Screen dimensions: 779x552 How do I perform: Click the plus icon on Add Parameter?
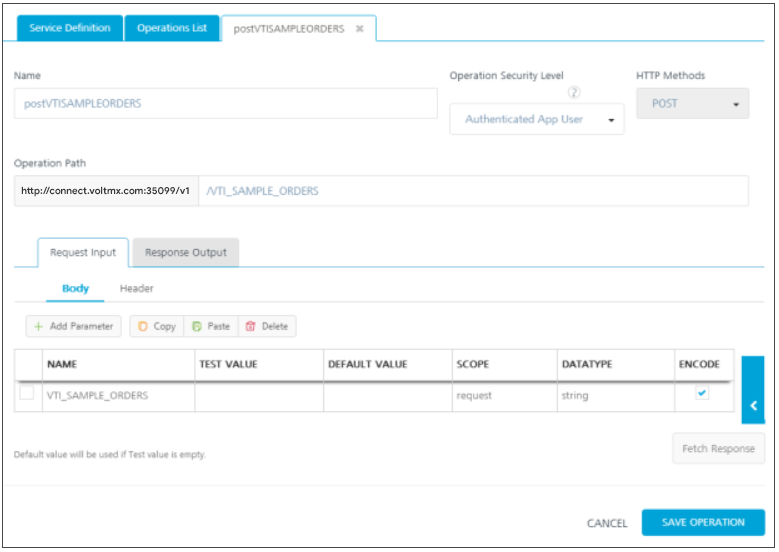tap(38, 326)
